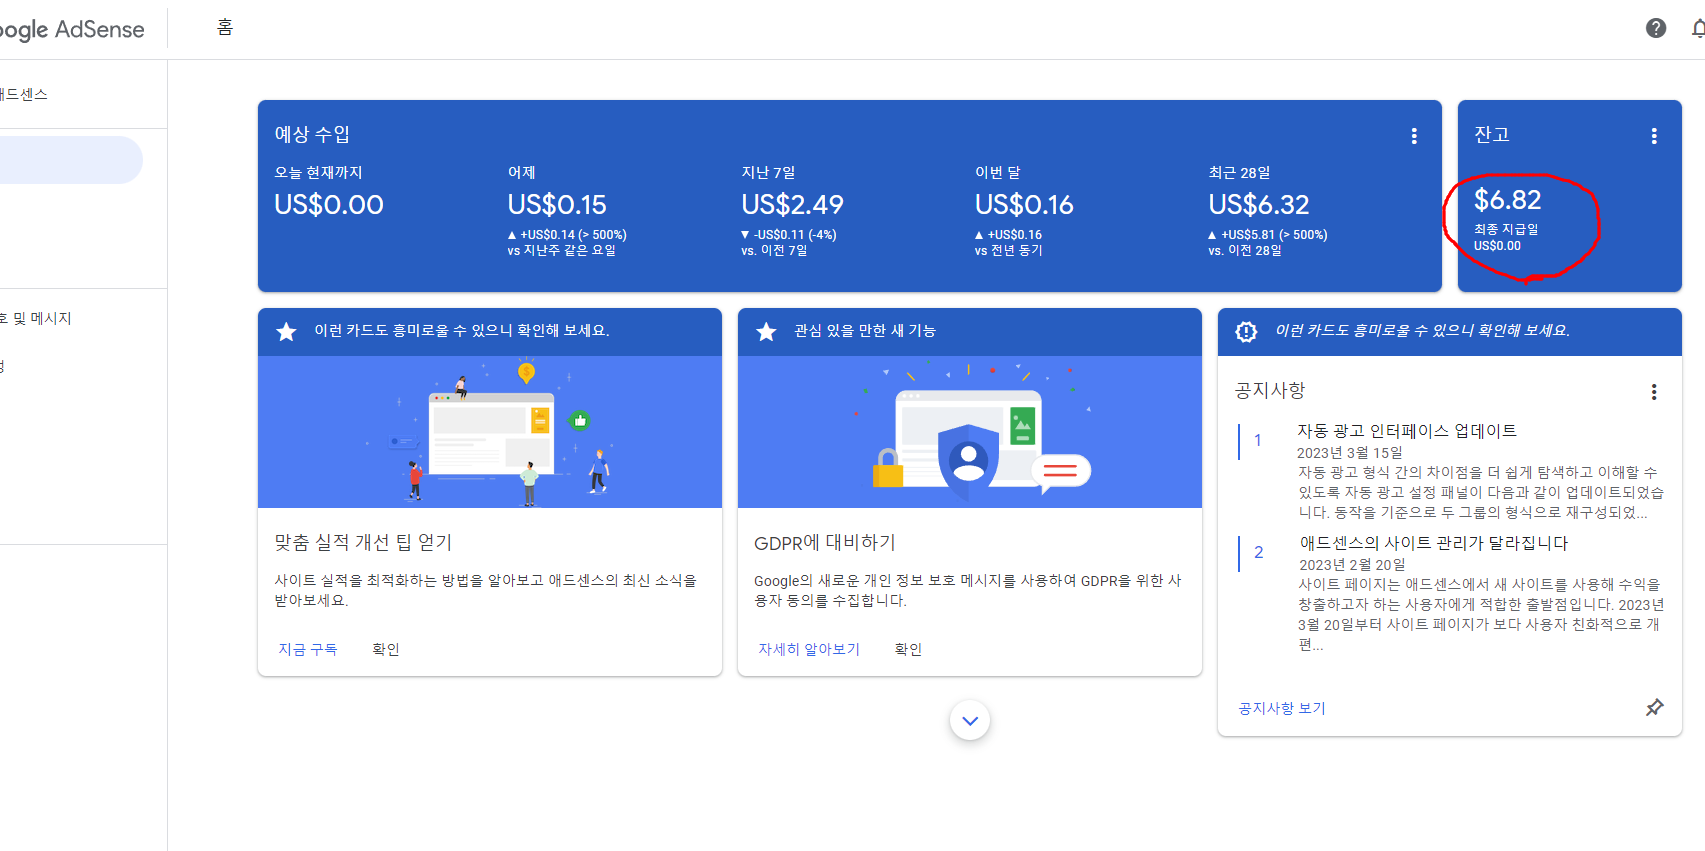Open the help question mark icon
Screen dimensions: 1705x851
pyautogui.click(x=1656, y=28)
